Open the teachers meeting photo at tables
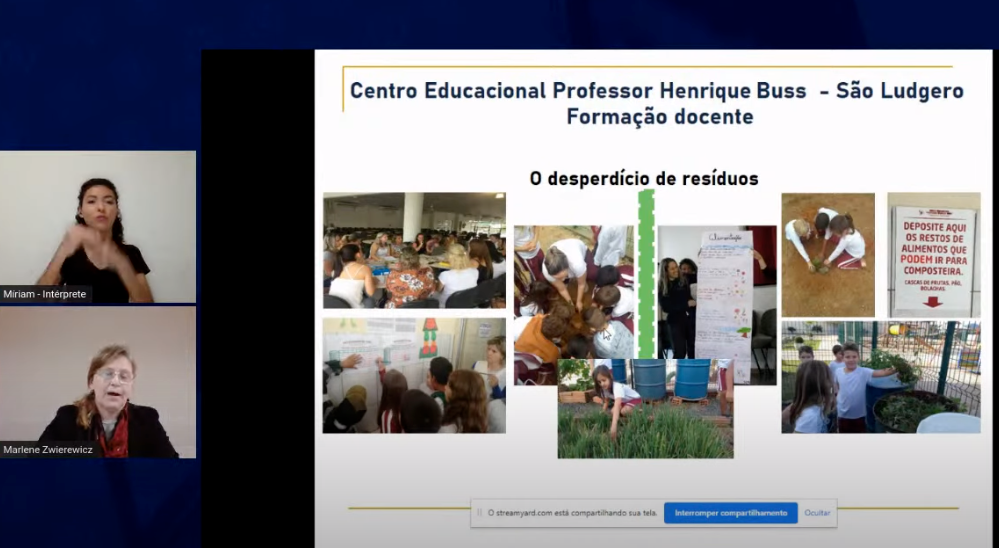999x548 pixels. 414,250
